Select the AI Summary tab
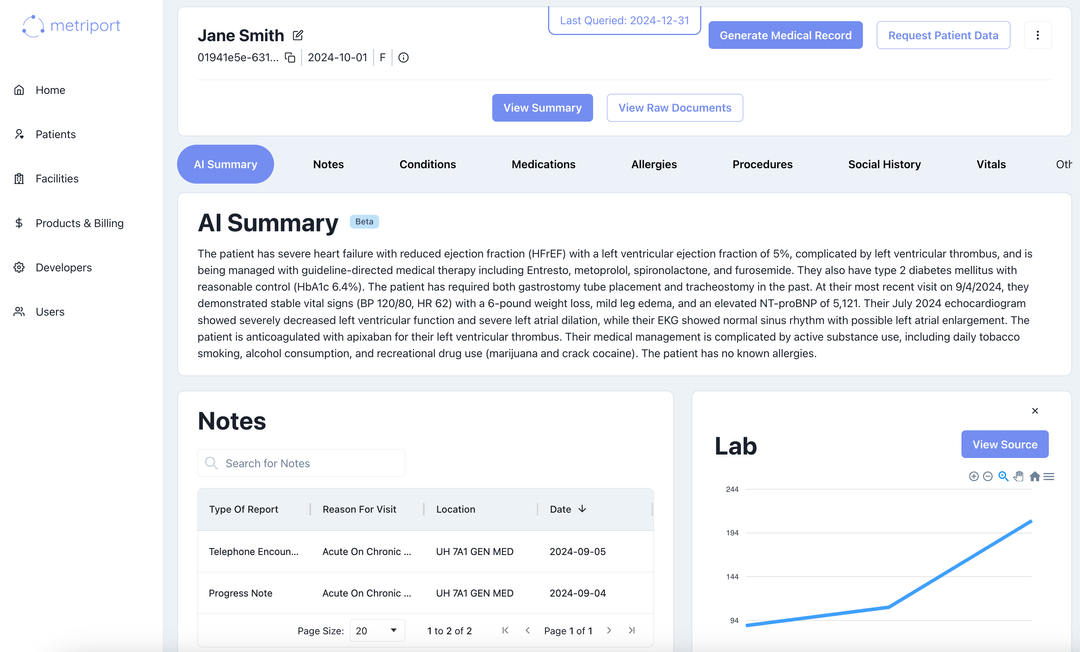The image size is (1080, 652). [x=225, y=165]
